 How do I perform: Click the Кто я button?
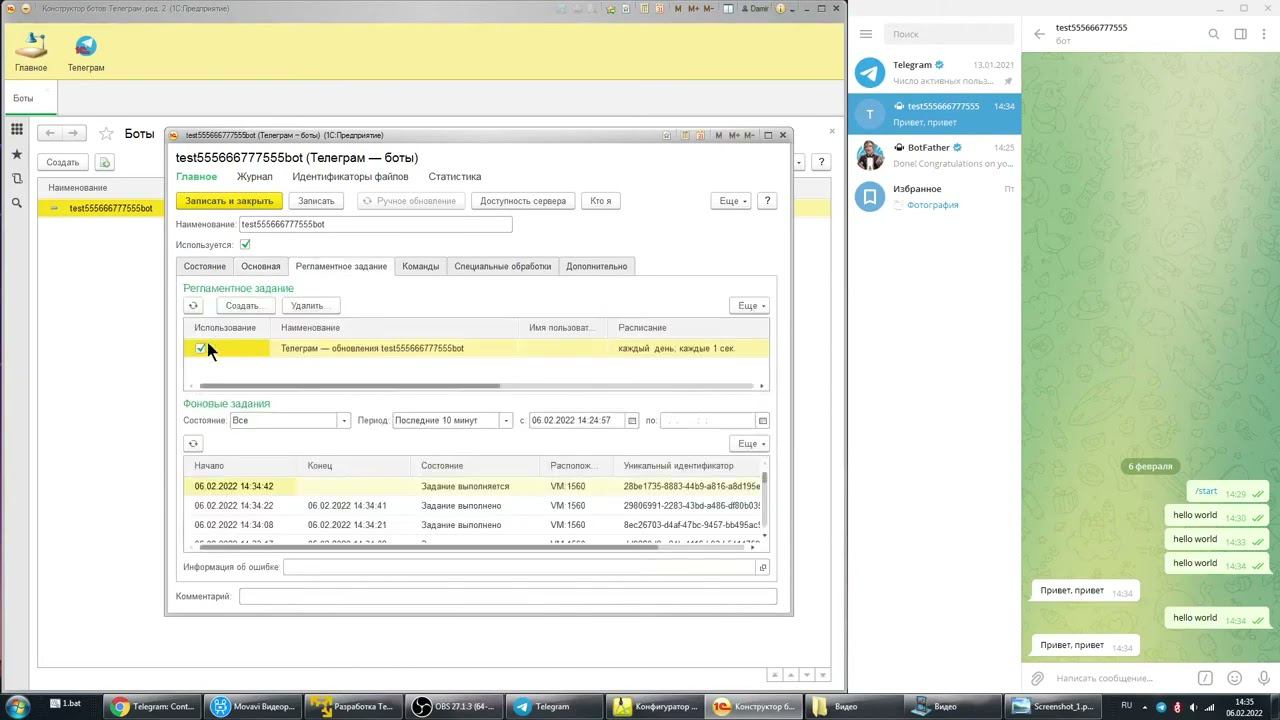click(x=601, y=201)
